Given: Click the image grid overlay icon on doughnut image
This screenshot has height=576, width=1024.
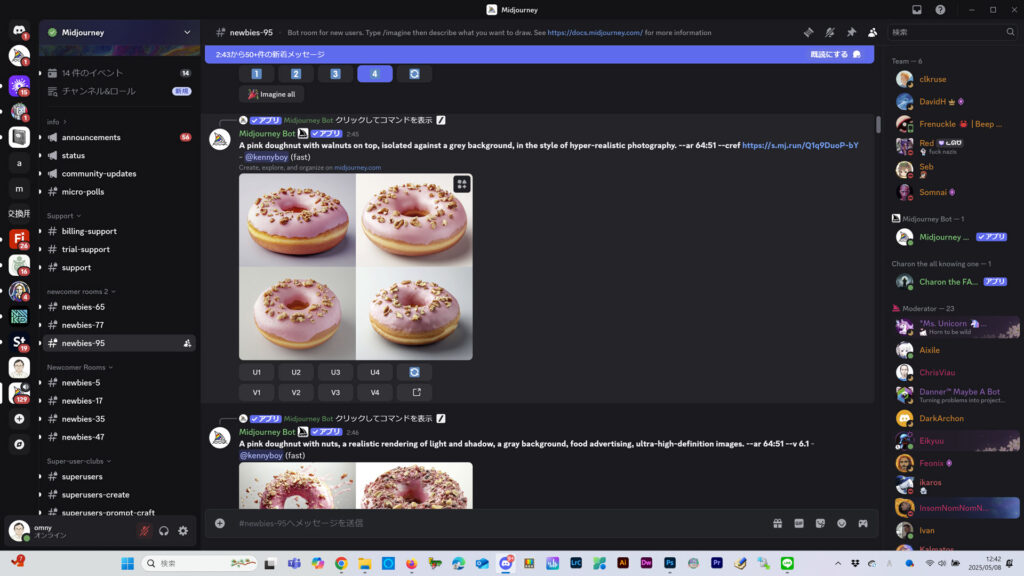Looking at the screenshot, I should point(462,184).
